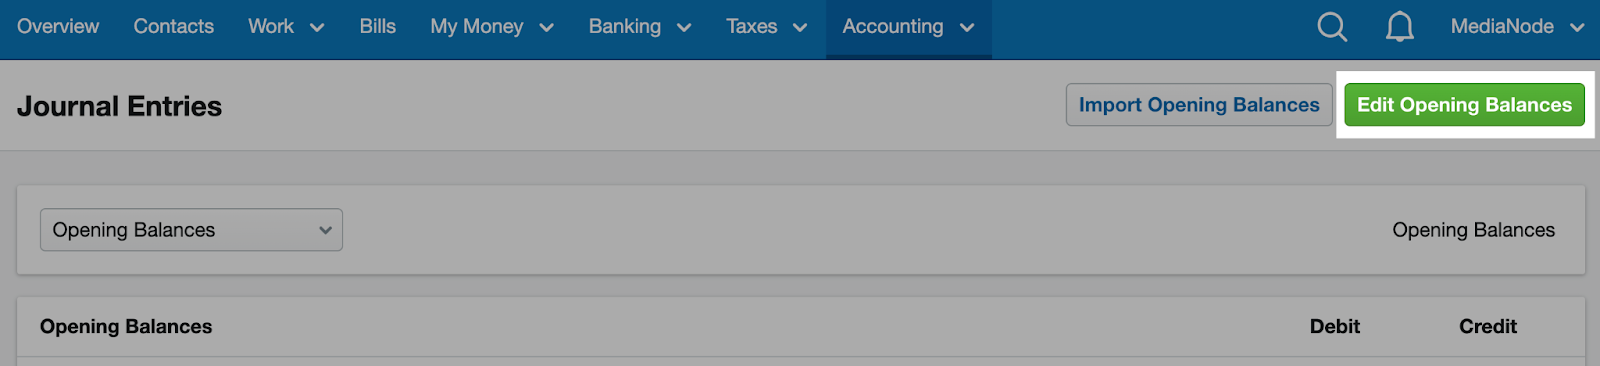Open the search magnifier icon
The width and height of the screenshot is (1600, 366).
[1332, 27]
